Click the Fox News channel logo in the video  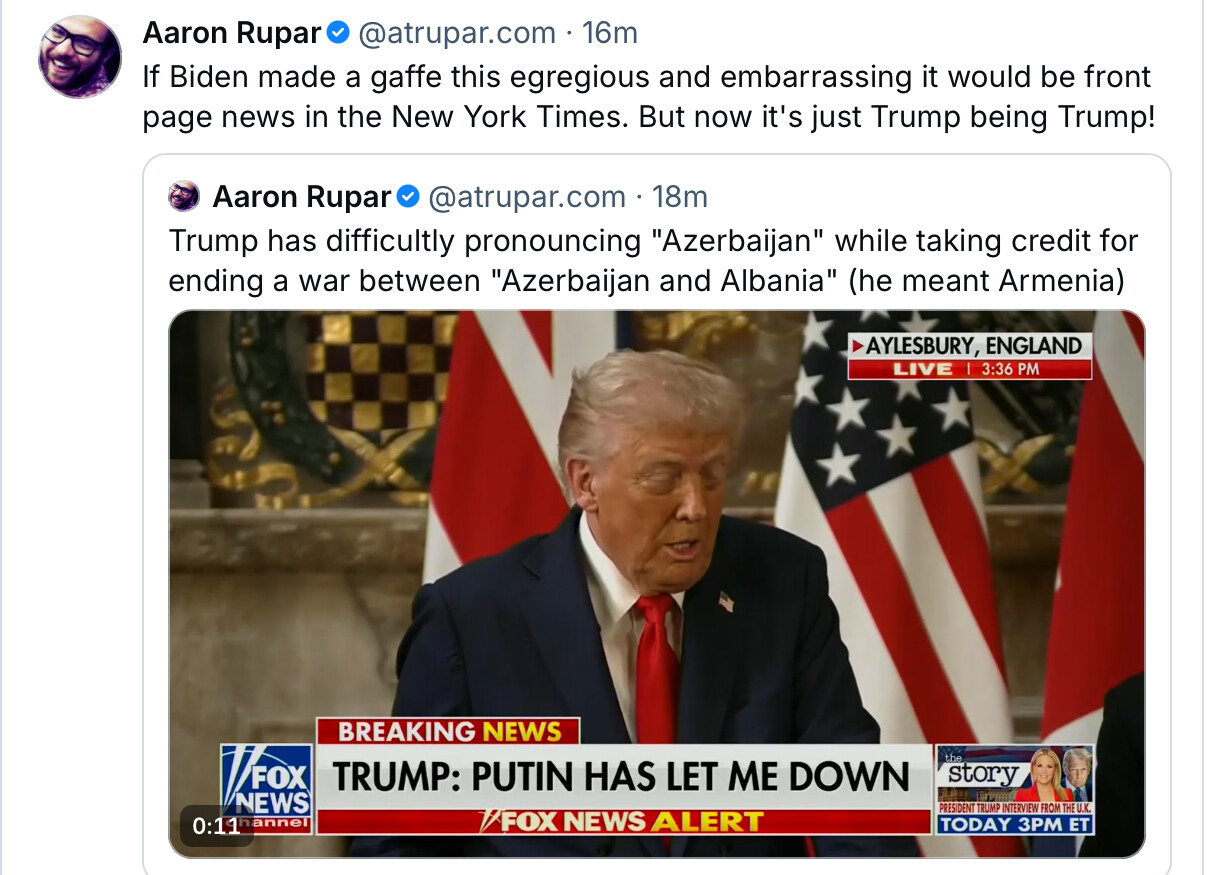click(x=266, y=789)
